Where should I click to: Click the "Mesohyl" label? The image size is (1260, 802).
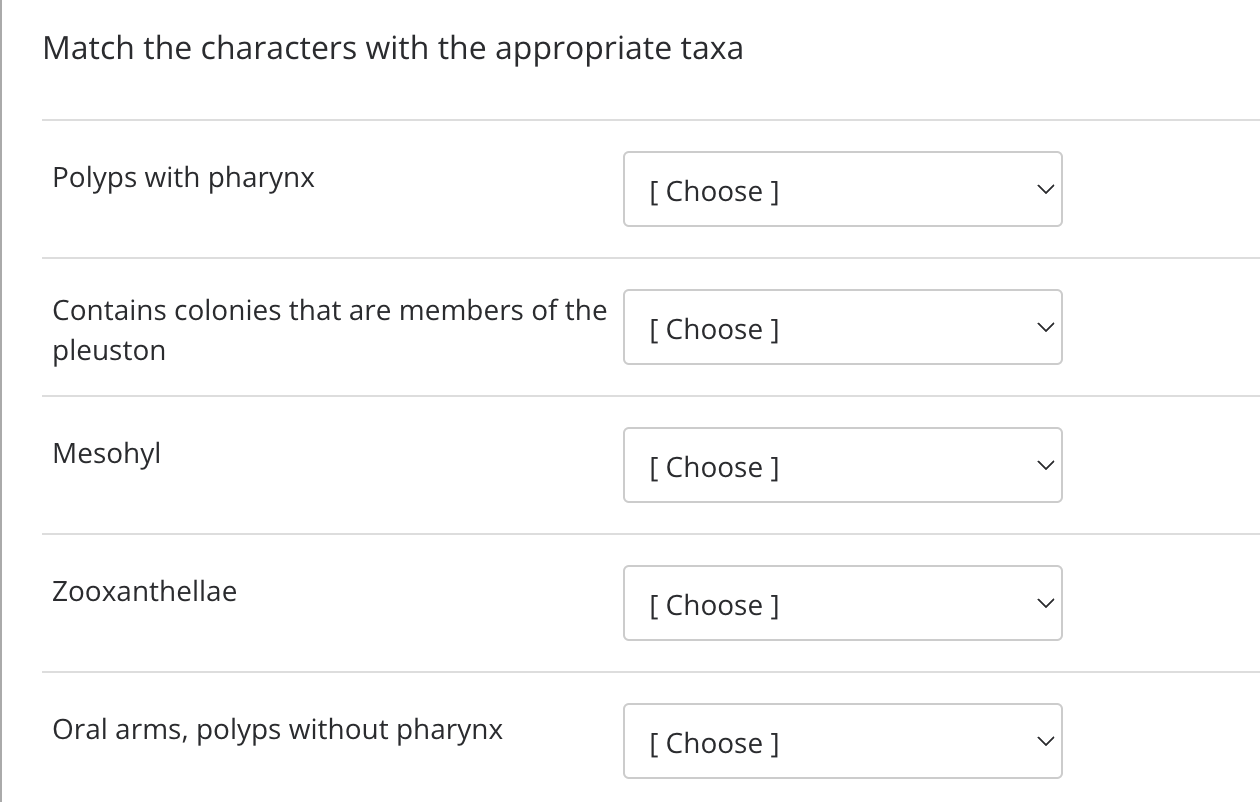pos(106,454)
